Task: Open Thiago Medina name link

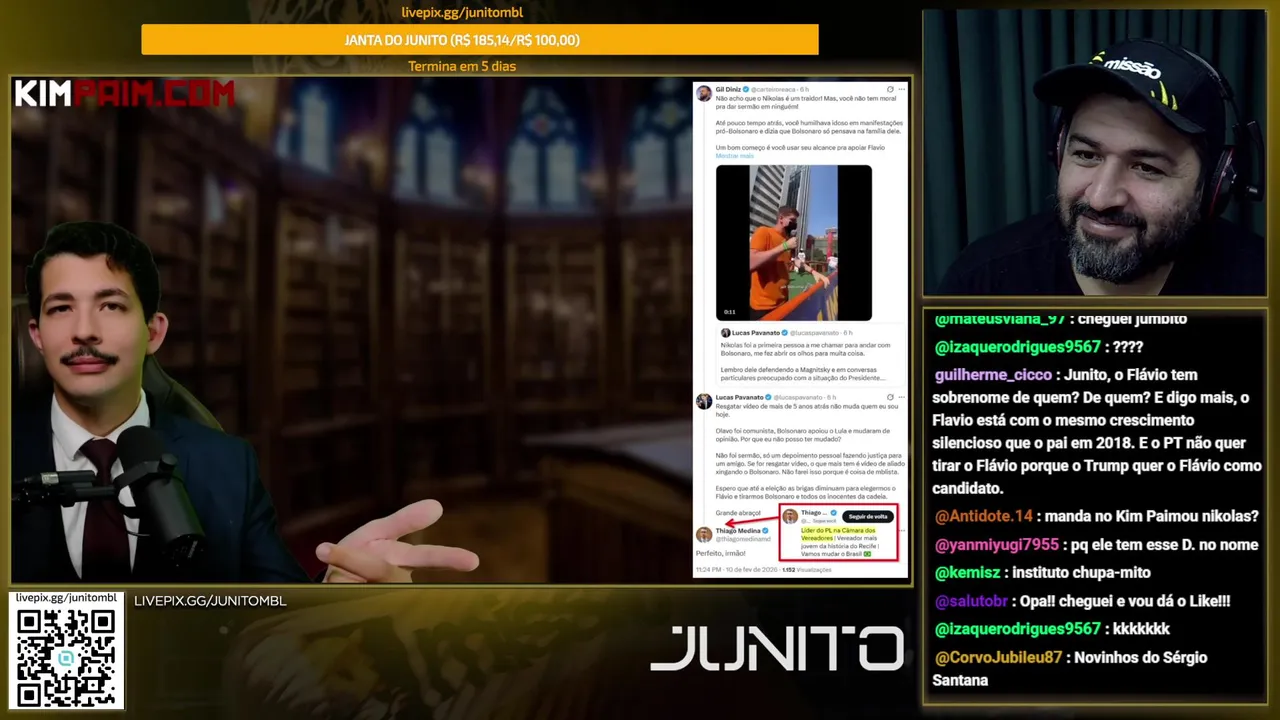Action: pos(738,530)
